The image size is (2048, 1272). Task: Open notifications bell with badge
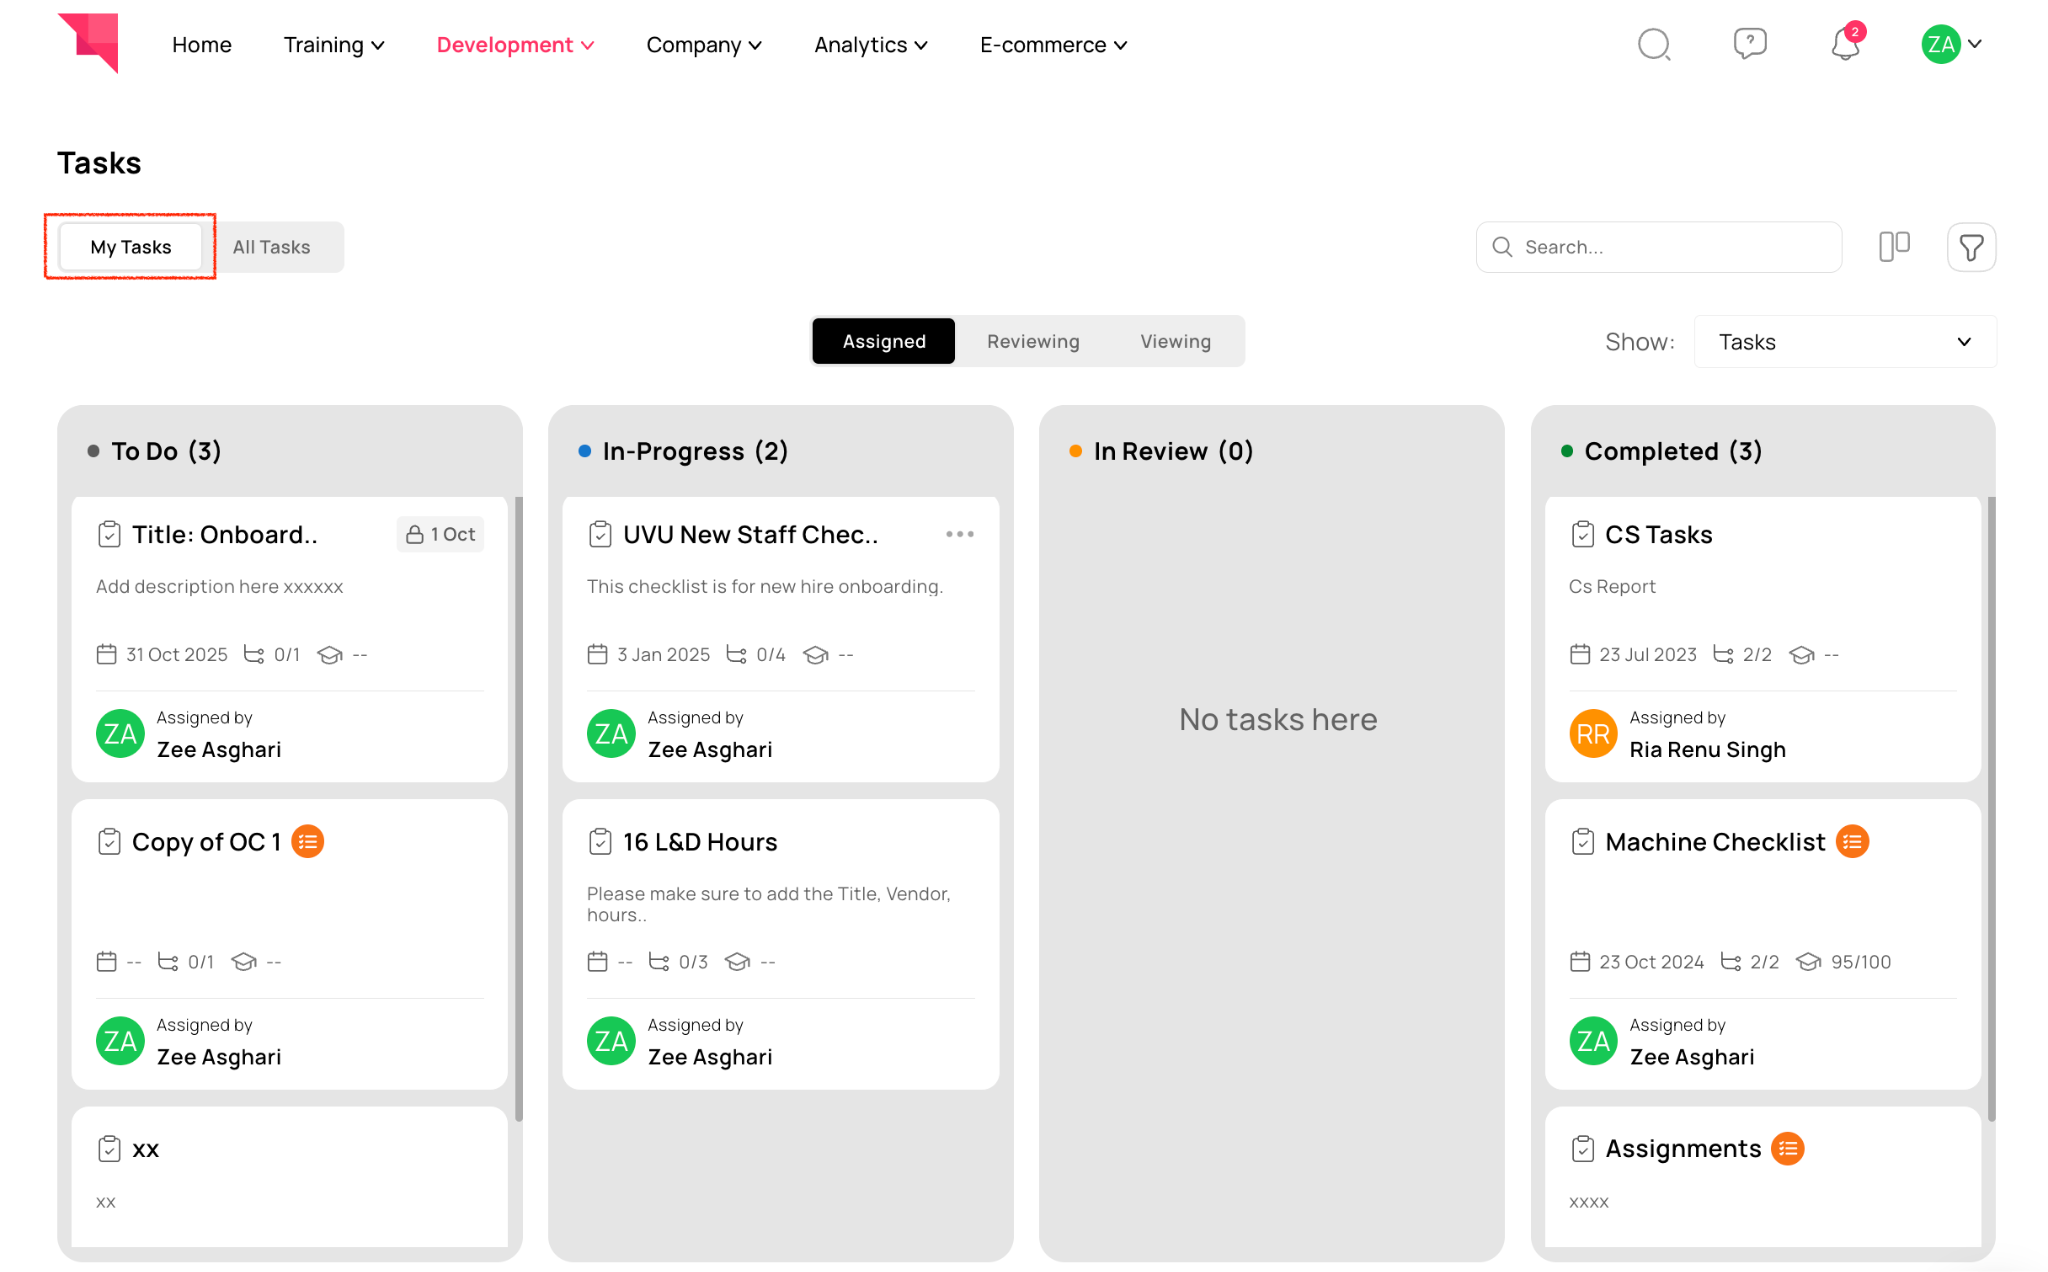[1845, 45]
